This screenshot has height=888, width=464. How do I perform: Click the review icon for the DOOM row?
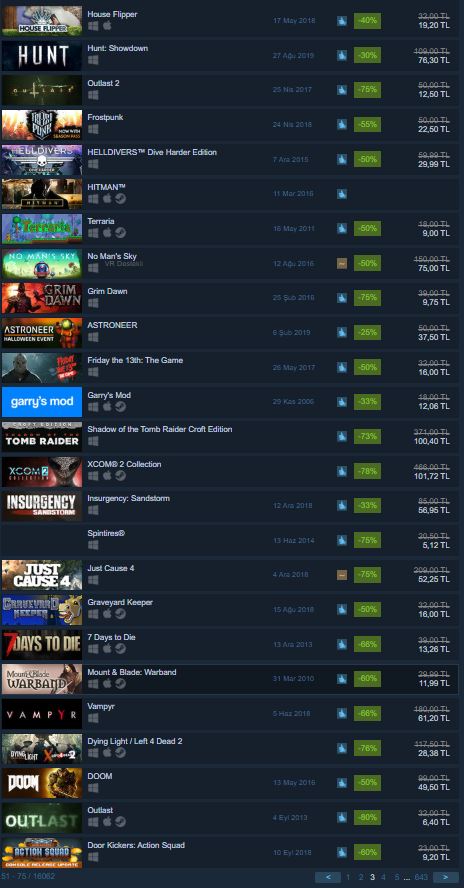point(342,783)
